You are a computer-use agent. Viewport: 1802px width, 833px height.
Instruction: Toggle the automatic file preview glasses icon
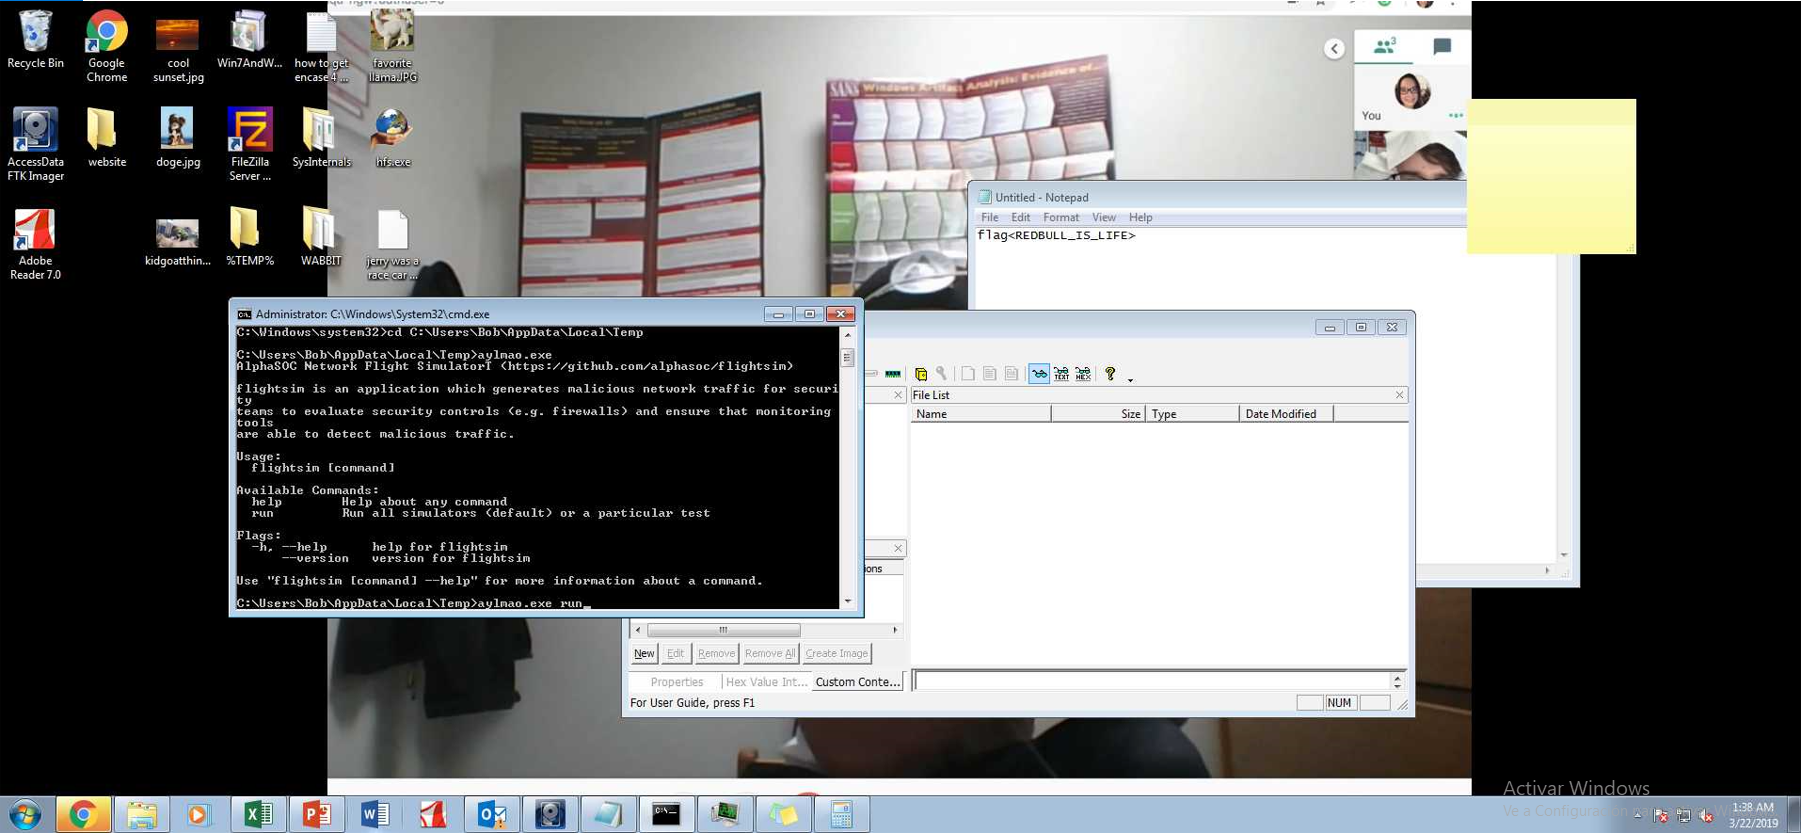point(1039,374)
